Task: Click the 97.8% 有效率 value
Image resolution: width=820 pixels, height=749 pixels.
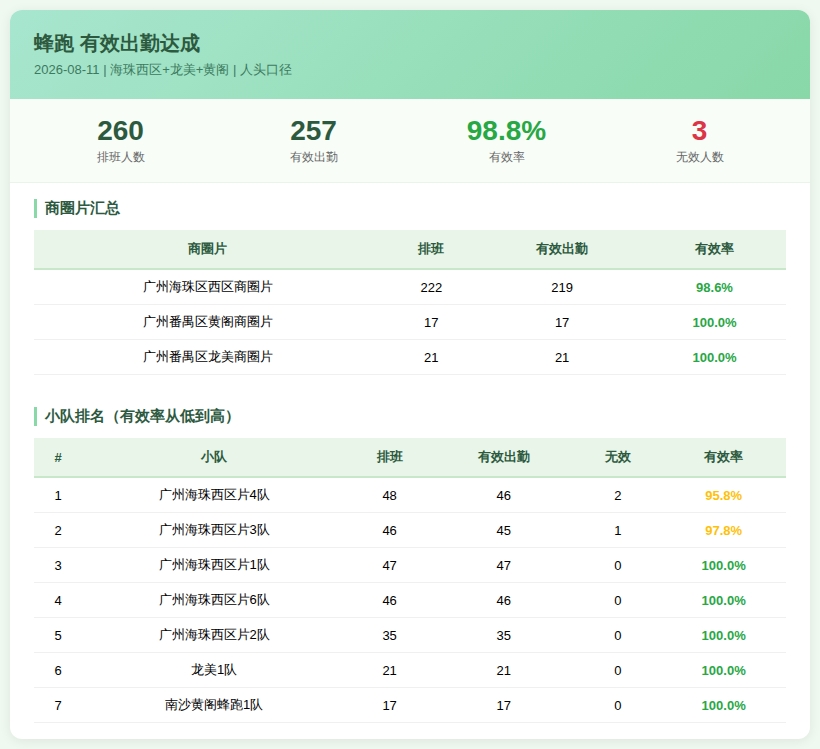Action: tap(723, 531)
